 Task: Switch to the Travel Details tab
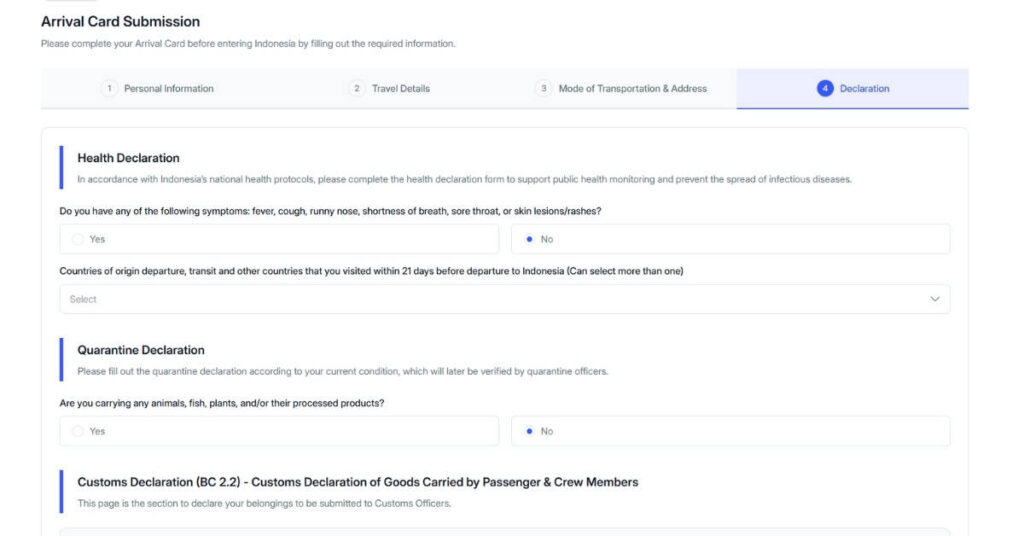tap(400, 89)
